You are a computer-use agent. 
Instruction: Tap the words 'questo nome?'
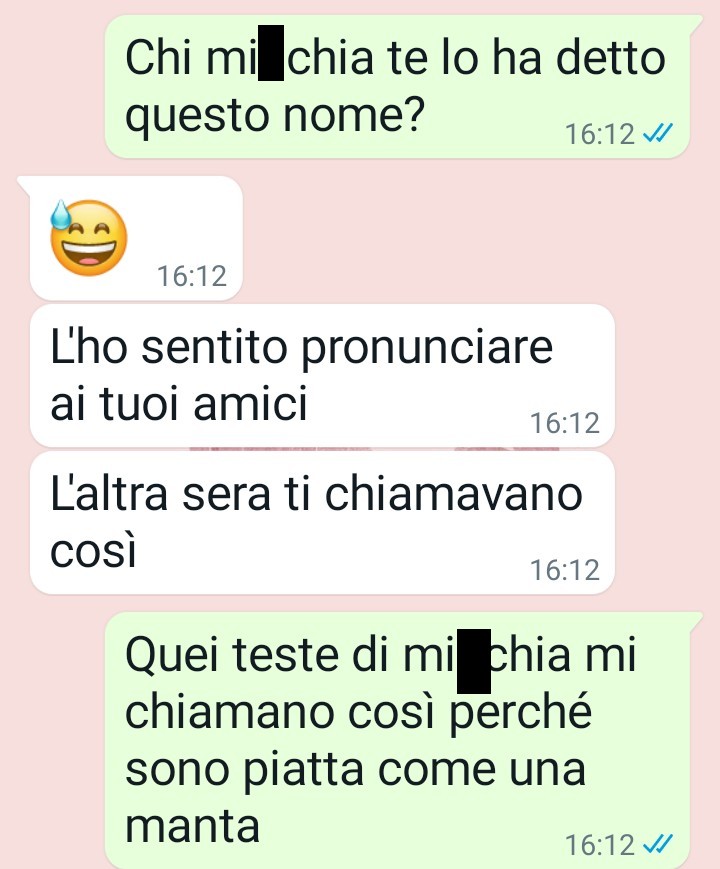point(275,116)
